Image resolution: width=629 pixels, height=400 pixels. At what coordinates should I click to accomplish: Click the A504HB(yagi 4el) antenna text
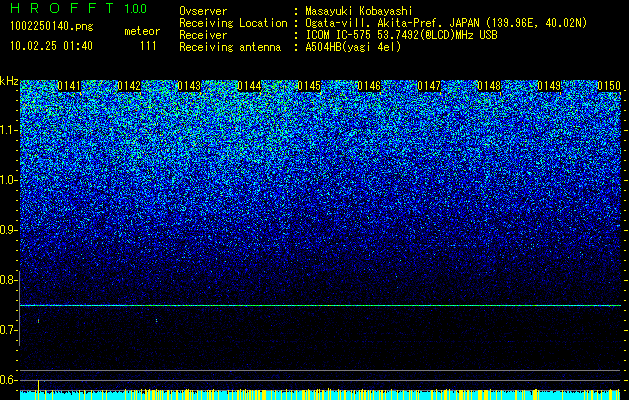pyautogui.click(x=353, y=47)
